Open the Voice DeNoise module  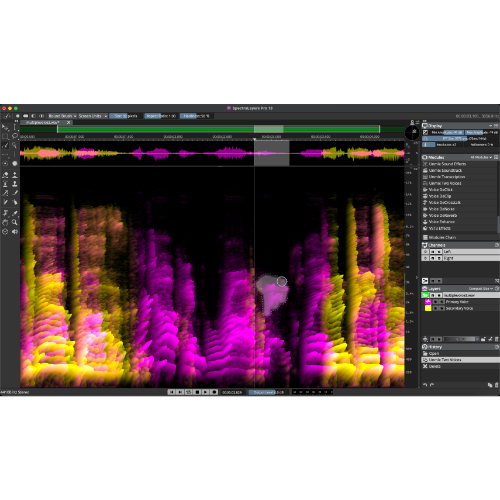point(459,209)
